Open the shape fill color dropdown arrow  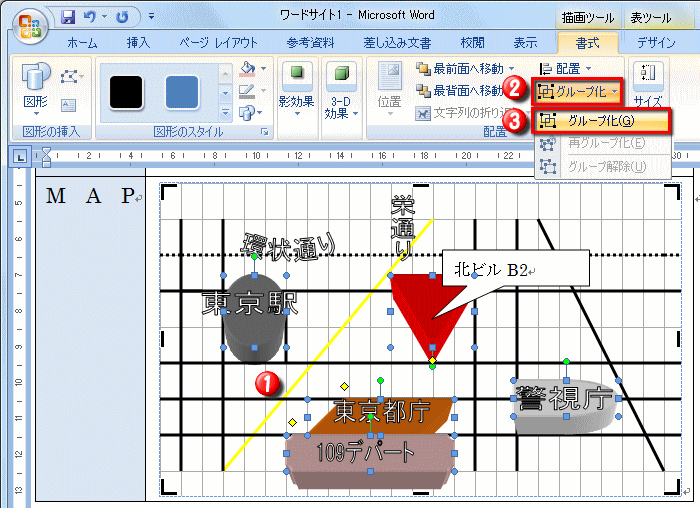(x=263, y=69)
